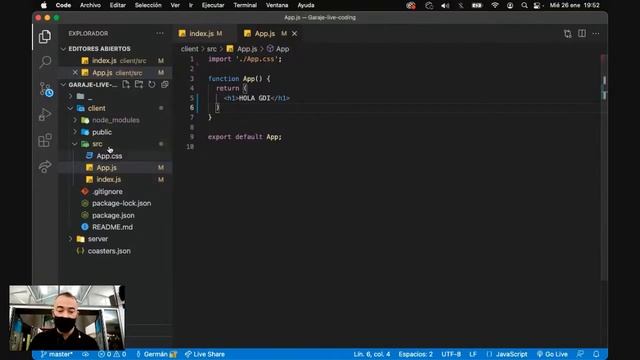Screen dimensions: 640x360
Task: Click the master branch indicator
Action: (x=56, y=354)
